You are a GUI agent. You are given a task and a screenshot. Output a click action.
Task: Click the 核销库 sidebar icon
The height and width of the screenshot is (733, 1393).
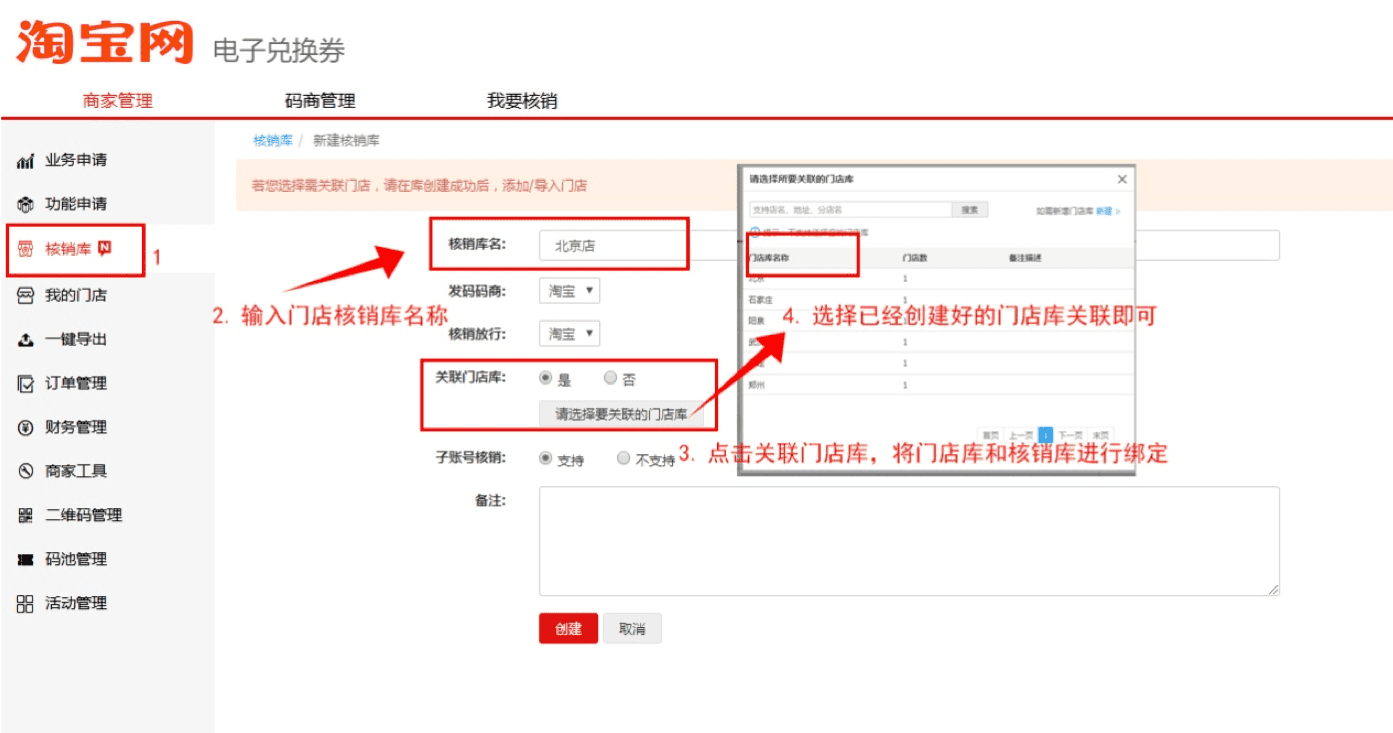pyautogui.click(x=26, y=250)
